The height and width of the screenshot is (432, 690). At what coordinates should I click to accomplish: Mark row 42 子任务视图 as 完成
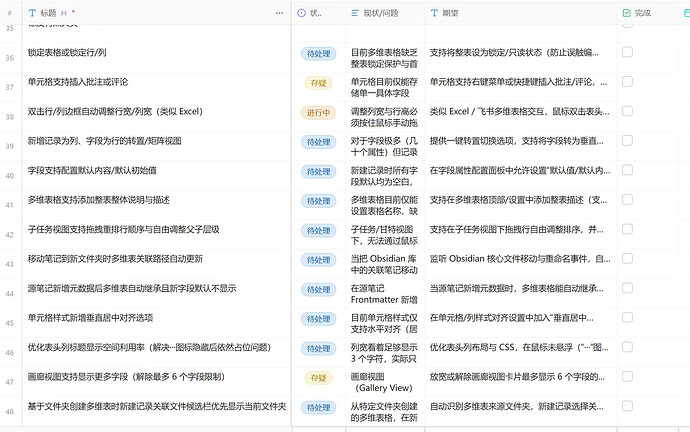(x=628, y=229)
